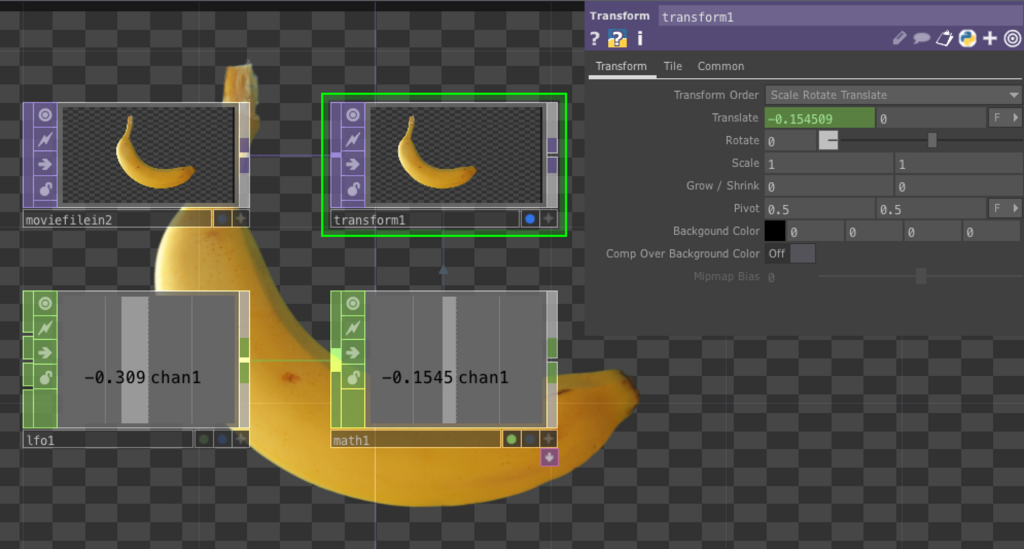Switch to the Common tab
This screenshot has height=549, width=1024.
point(720,67)
